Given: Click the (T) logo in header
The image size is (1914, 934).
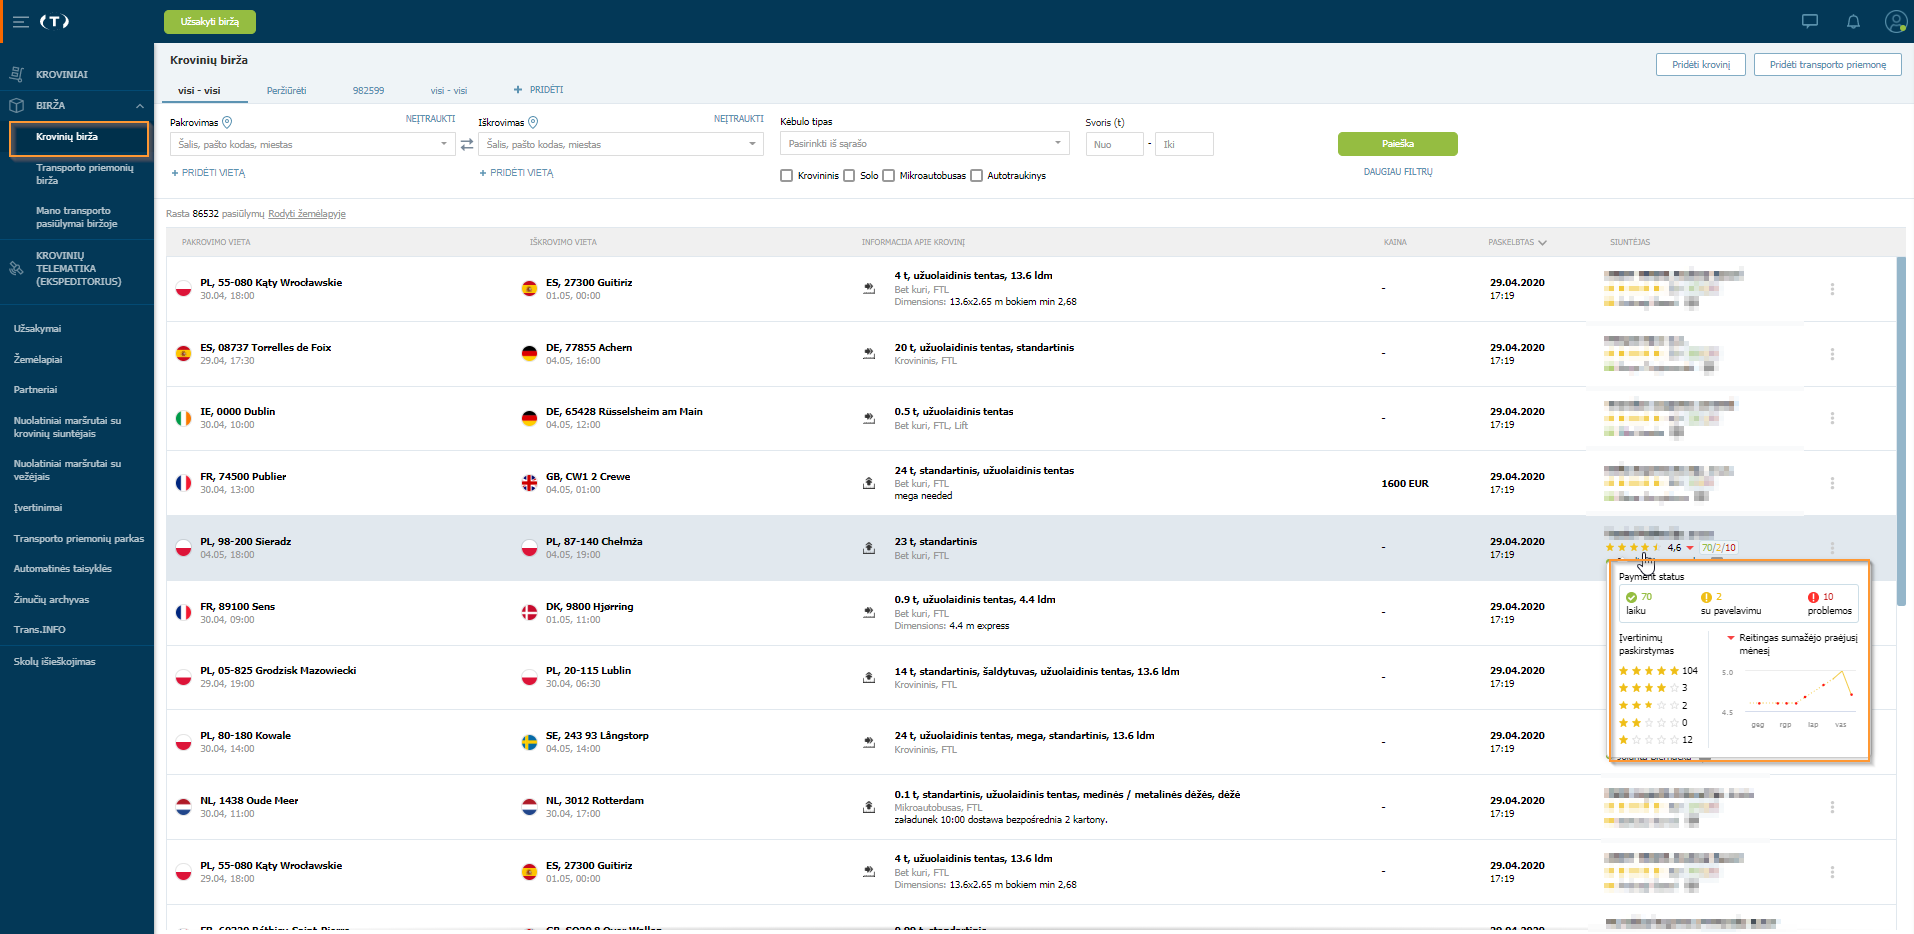Looking at the screenshot, I should pos(54,21).
